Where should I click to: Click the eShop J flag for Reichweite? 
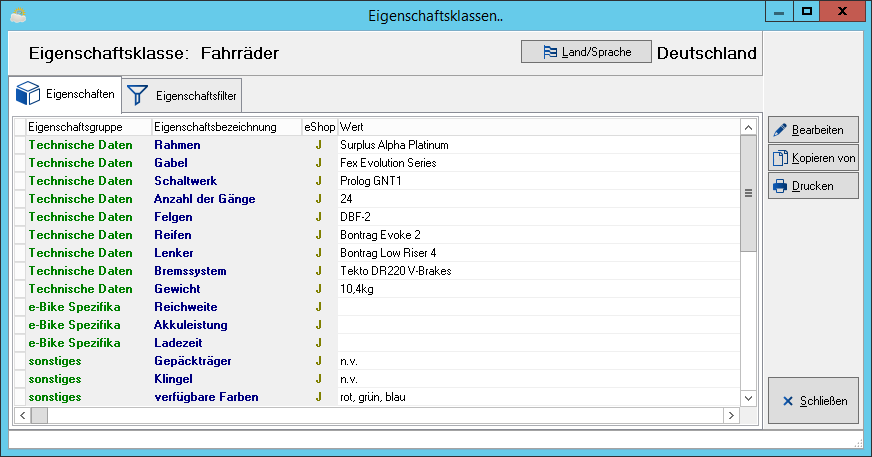pyautogui.click(x=319, y=307)
